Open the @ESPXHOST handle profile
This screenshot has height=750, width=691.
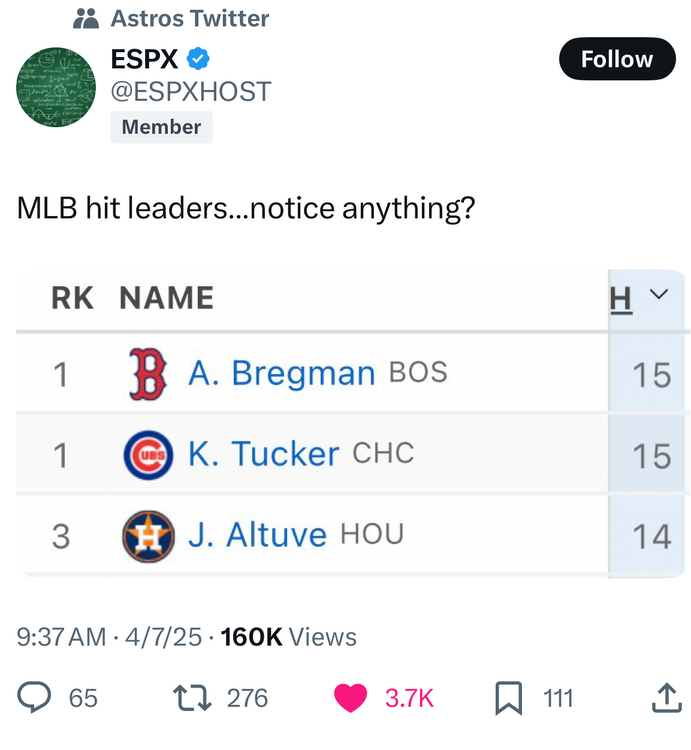191,91
